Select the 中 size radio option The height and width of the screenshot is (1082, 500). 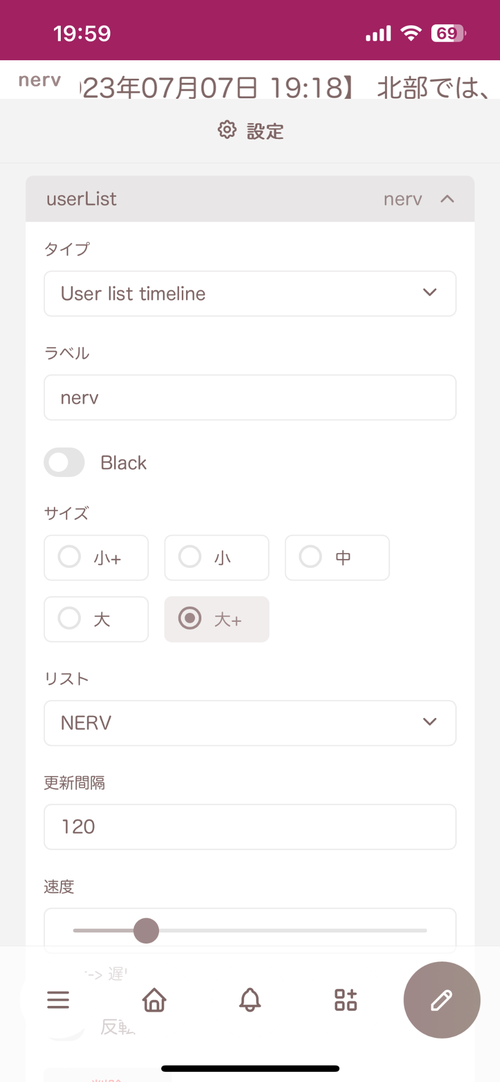pyautogui.click(x=337, y=558)
